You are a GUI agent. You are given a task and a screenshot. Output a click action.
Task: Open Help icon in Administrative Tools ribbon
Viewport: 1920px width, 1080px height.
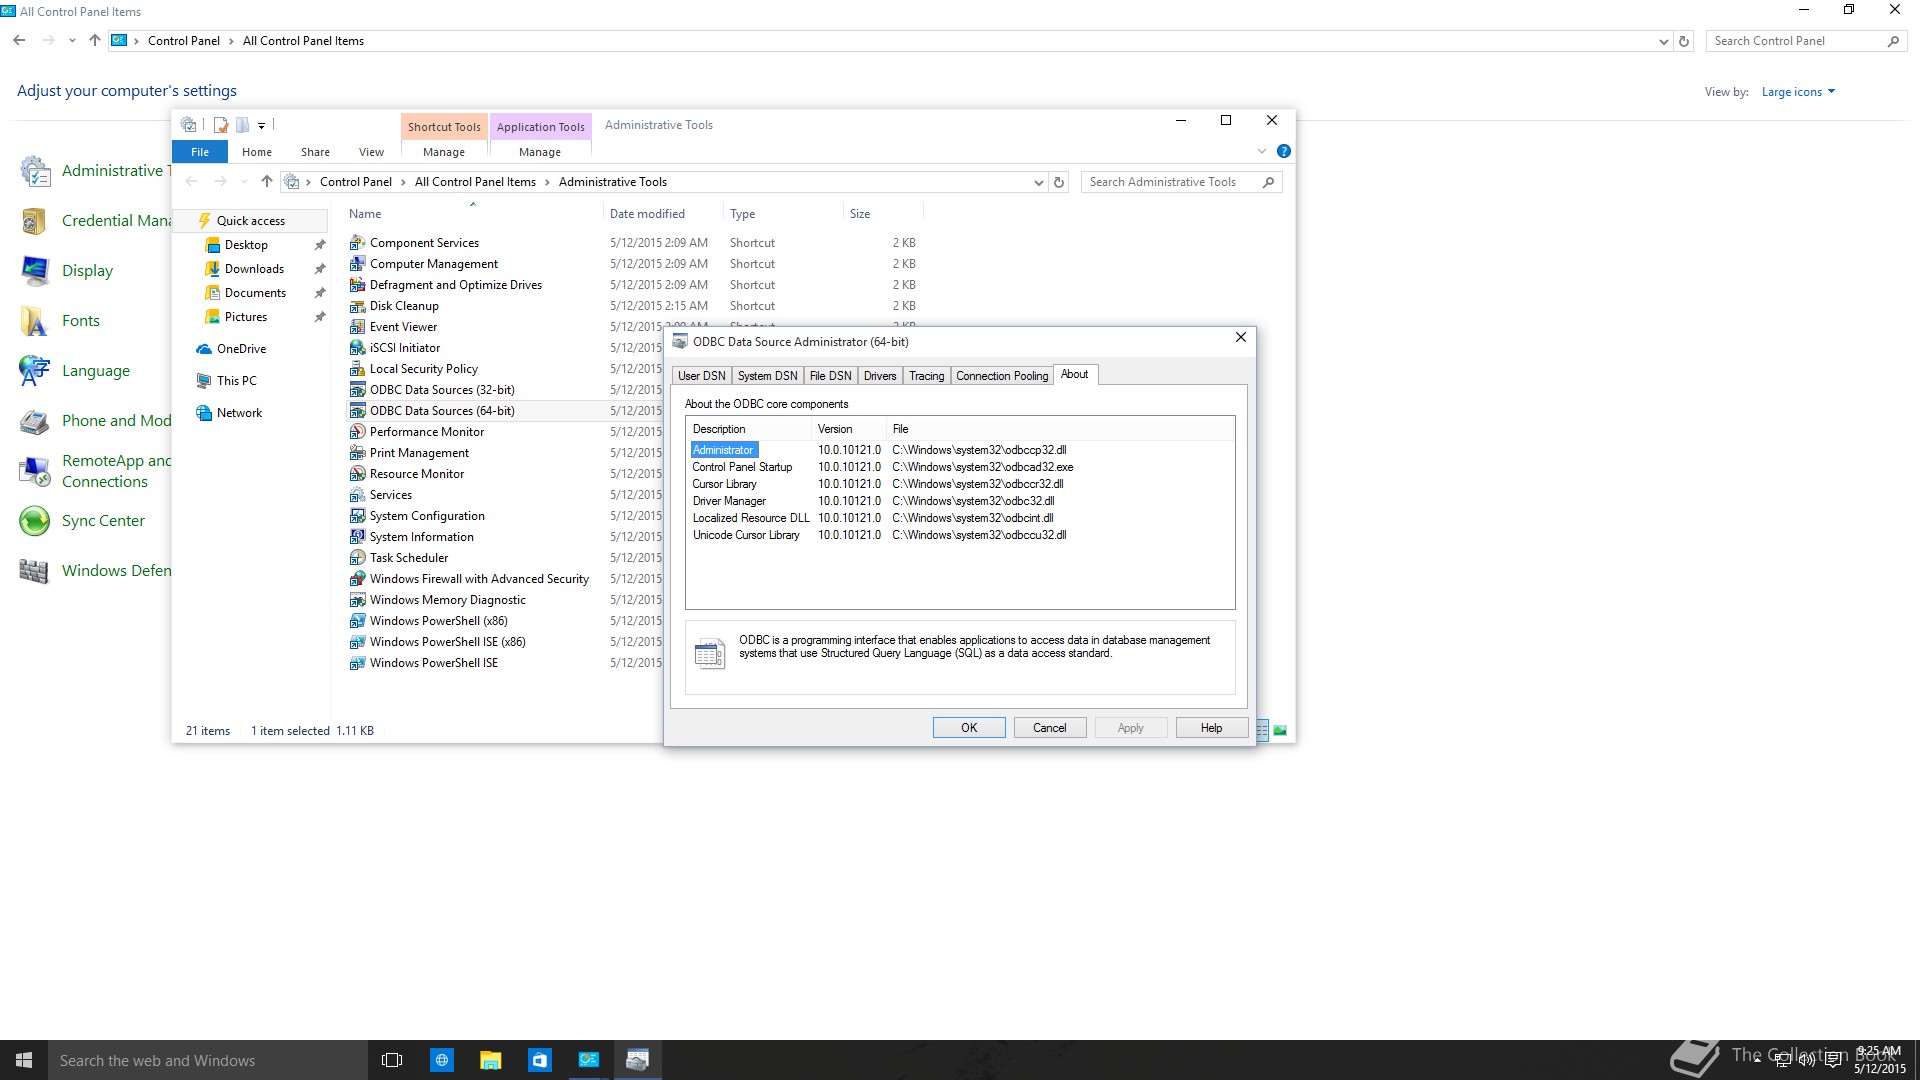tap(1284, 151)
